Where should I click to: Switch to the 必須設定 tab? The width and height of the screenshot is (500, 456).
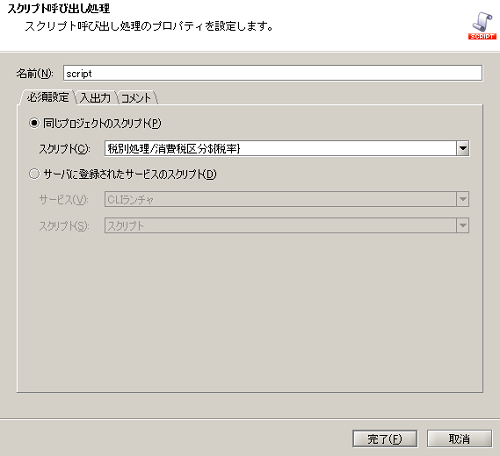tap(48, 97)
